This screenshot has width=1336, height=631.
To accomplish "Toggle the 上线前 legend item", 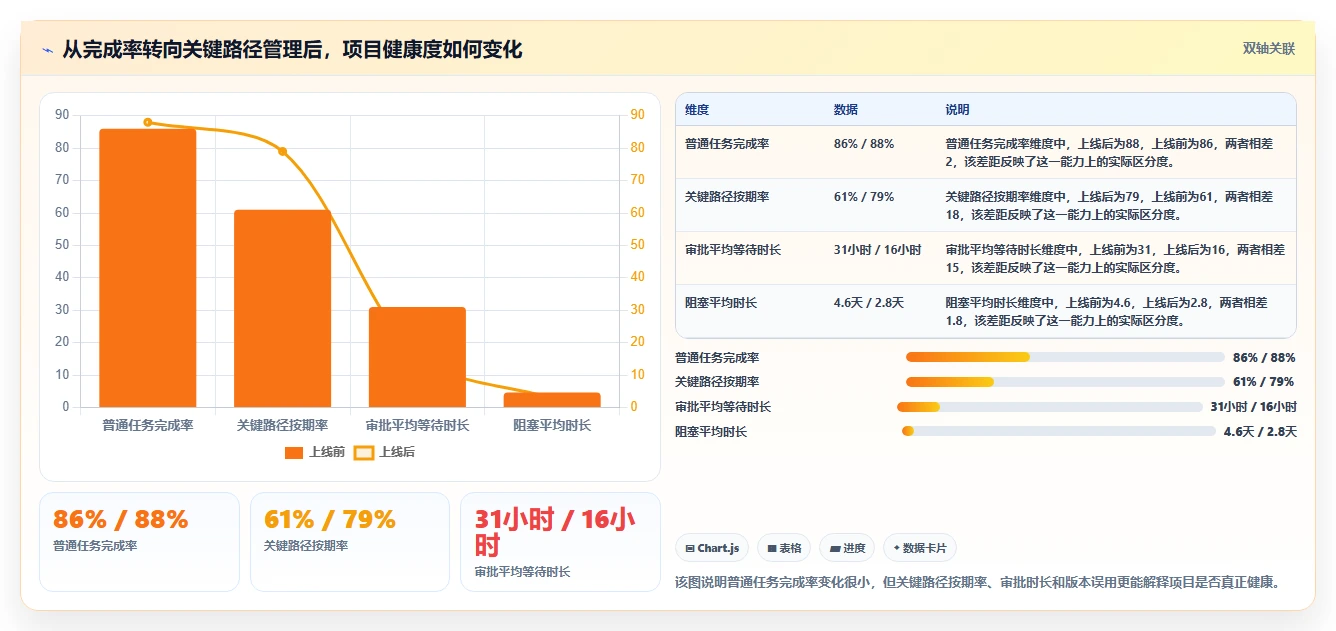I will click(315, 452).
